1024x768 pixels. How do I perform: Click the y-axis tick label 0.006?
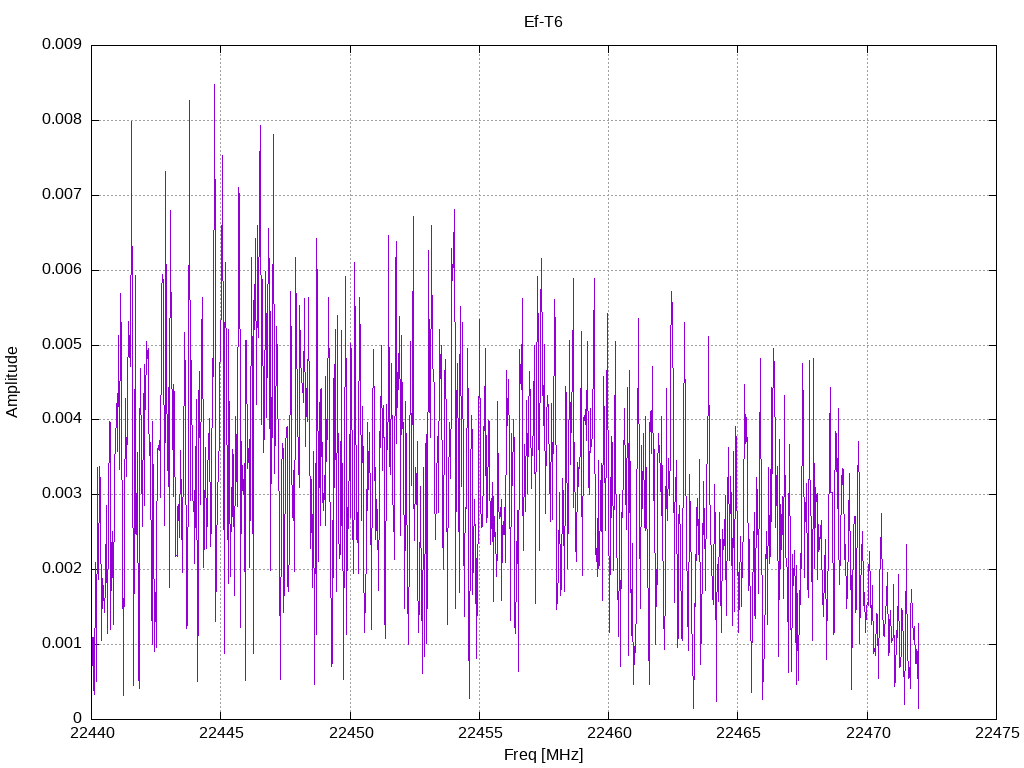tap(62, 270)
